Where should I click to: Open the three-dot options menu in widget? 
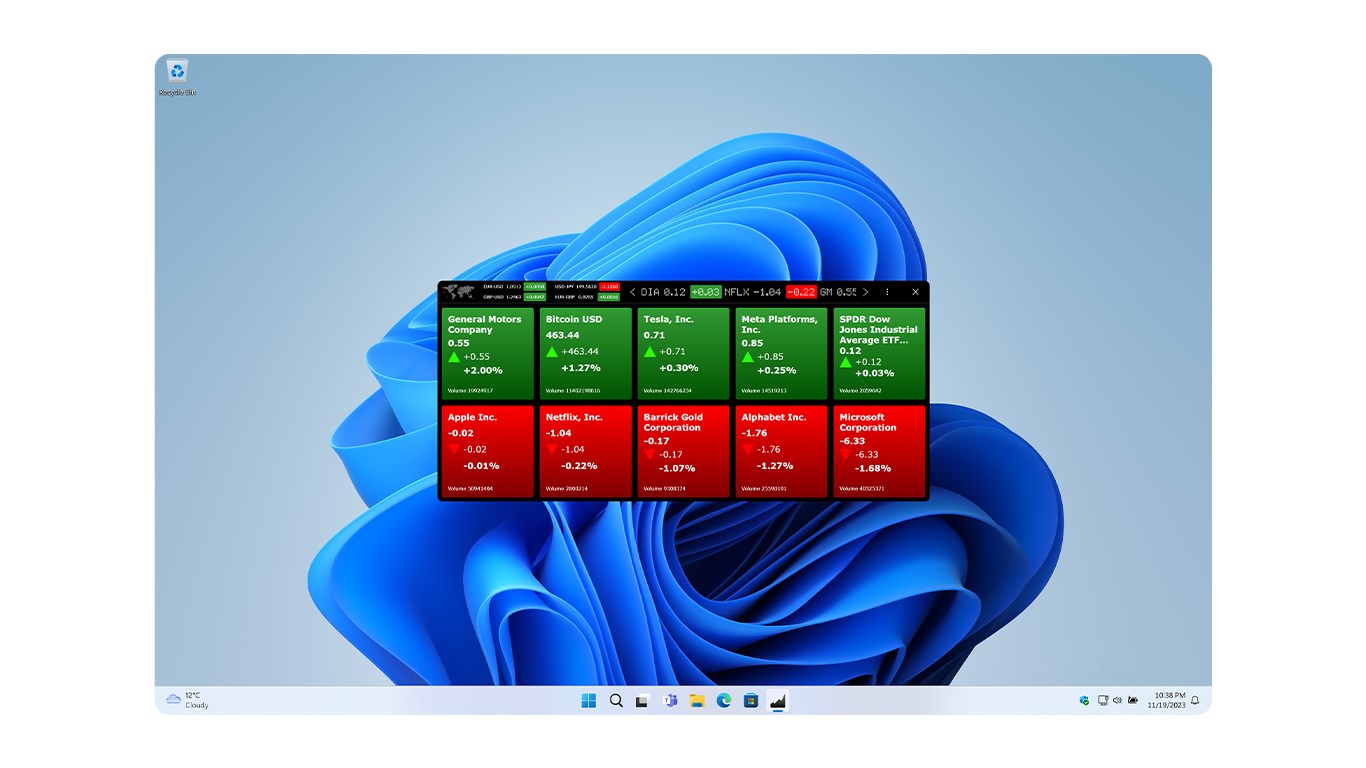point(887,292)
